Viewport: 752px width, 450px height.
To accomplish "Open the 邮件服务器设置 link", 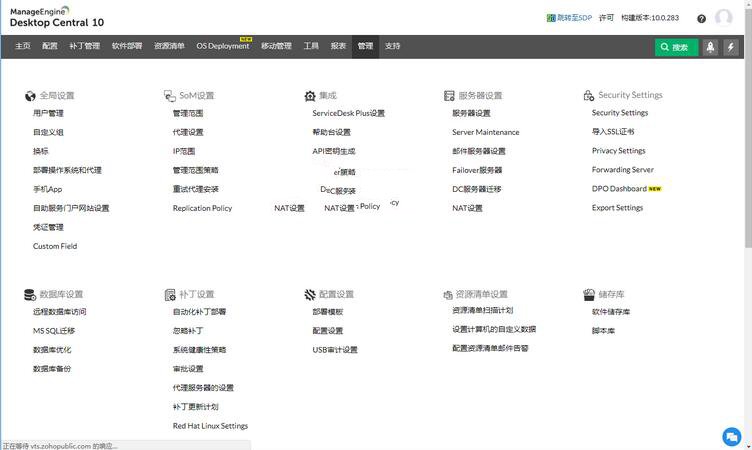I will click(x=479, y=151).
